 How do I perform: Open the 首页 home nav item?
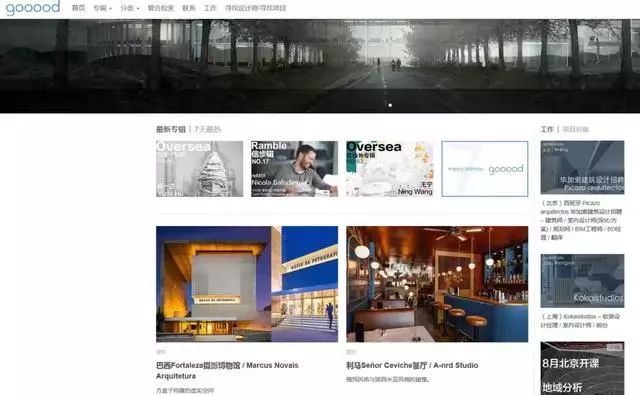(78, 8)
